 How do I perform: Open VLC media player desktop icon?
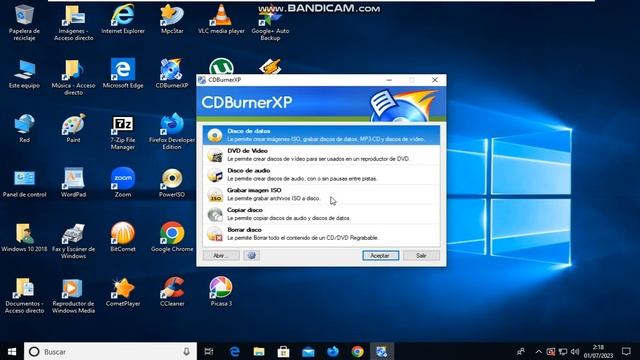(221, 19)
